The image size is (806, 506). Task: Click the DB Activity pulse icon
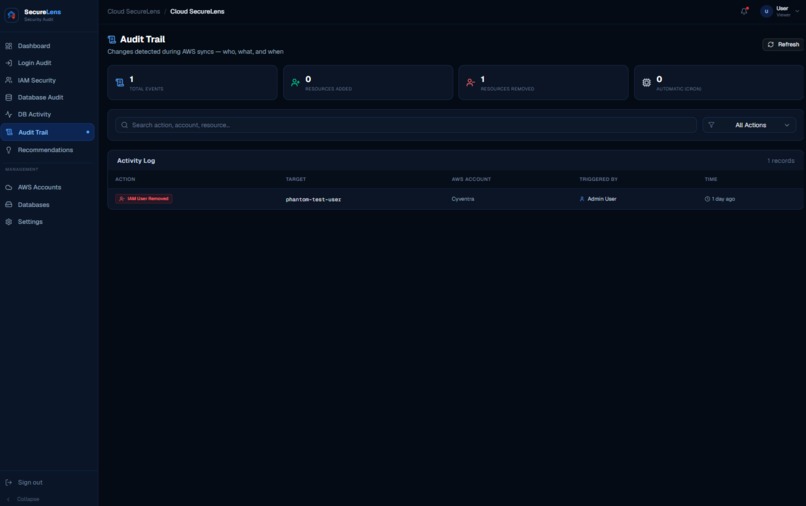(x=9, y=114)
